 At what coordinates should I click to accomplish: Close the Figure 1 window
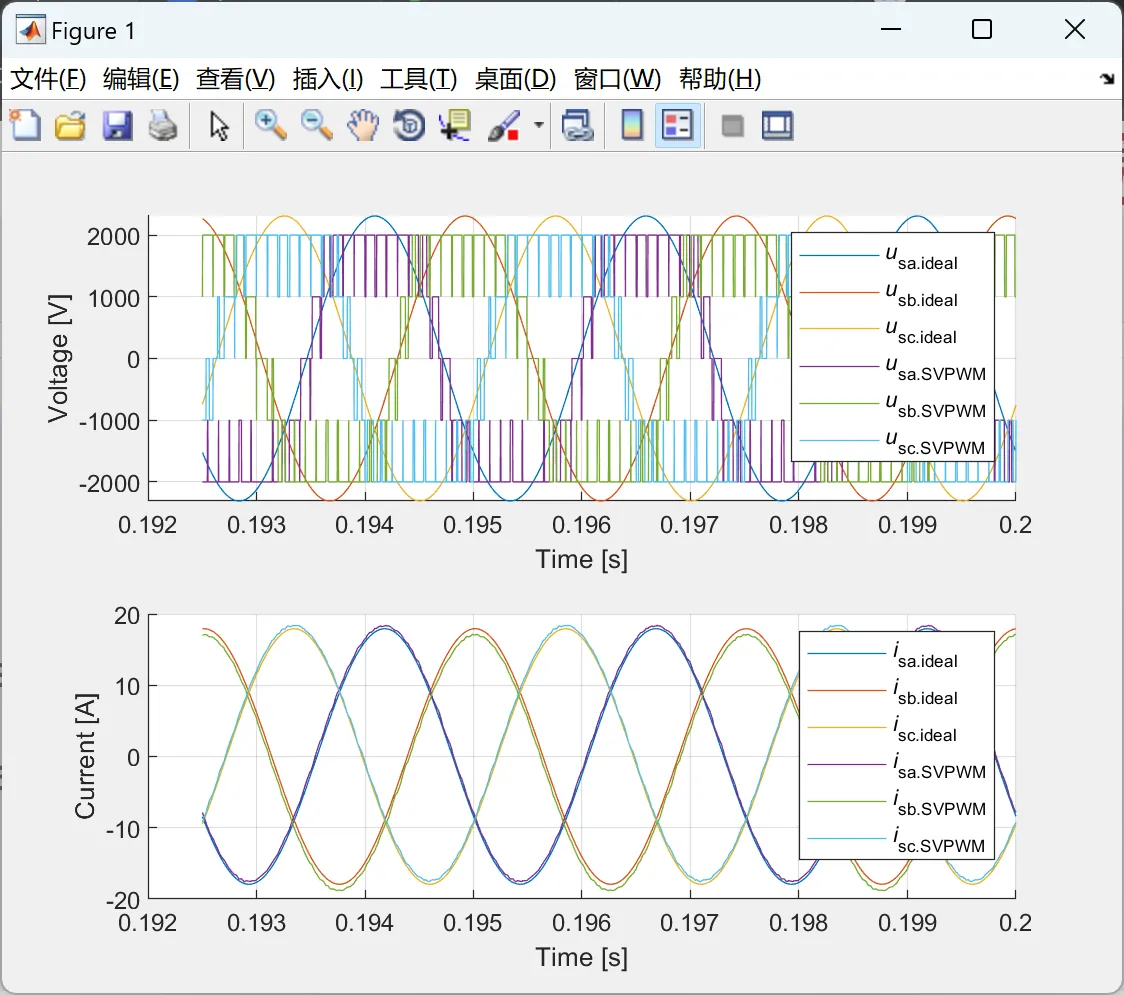(1075, 29)
